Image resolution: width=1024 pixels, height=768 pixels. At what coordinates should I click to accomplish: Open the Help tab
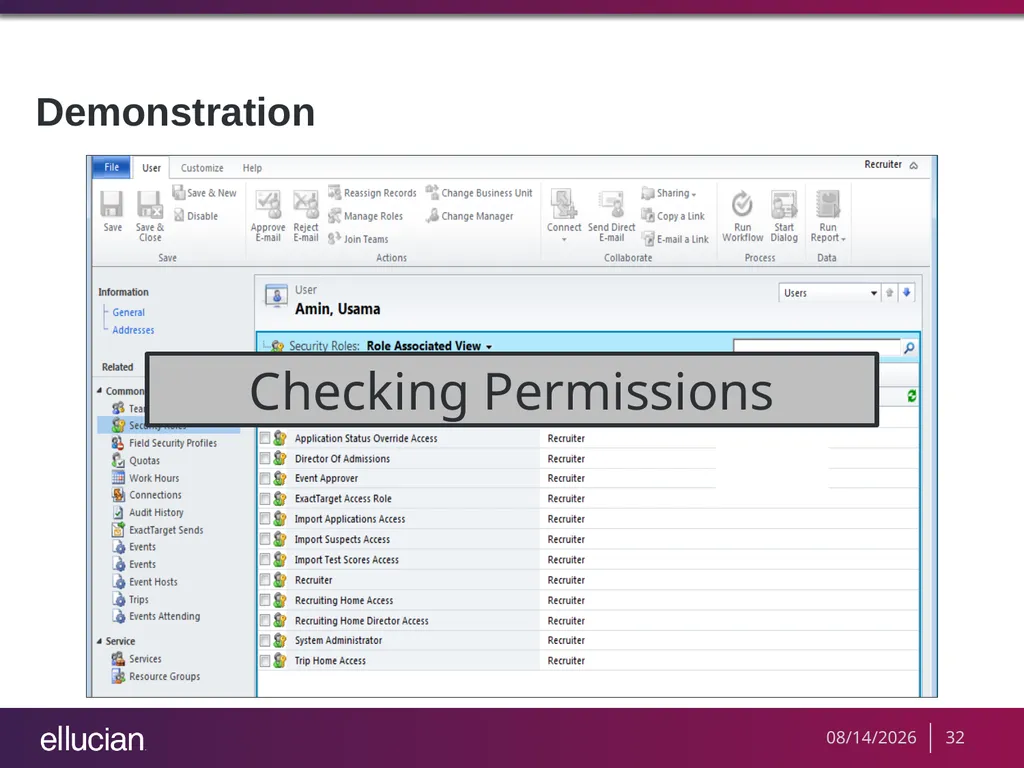(252, 168)
